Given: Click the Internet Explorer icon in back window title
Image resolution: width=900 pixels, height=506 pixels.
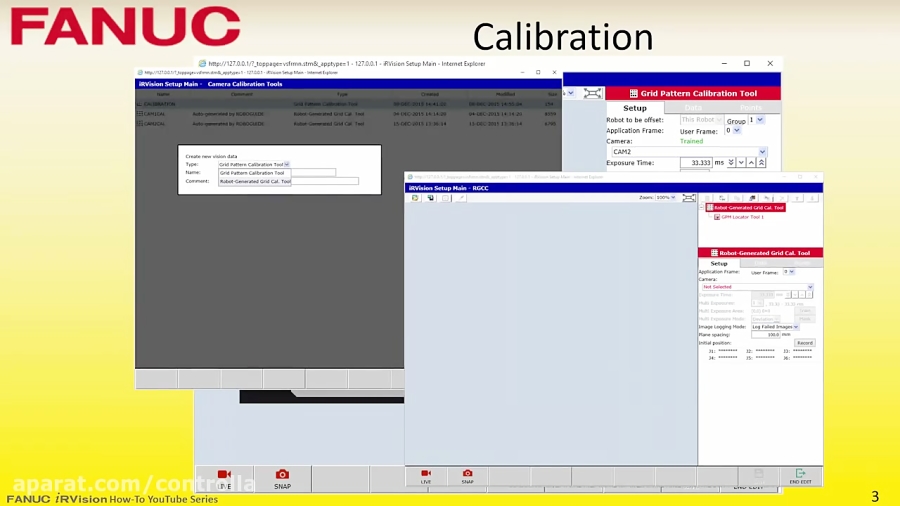Looking at the screenshot, I should click(202, 64).
